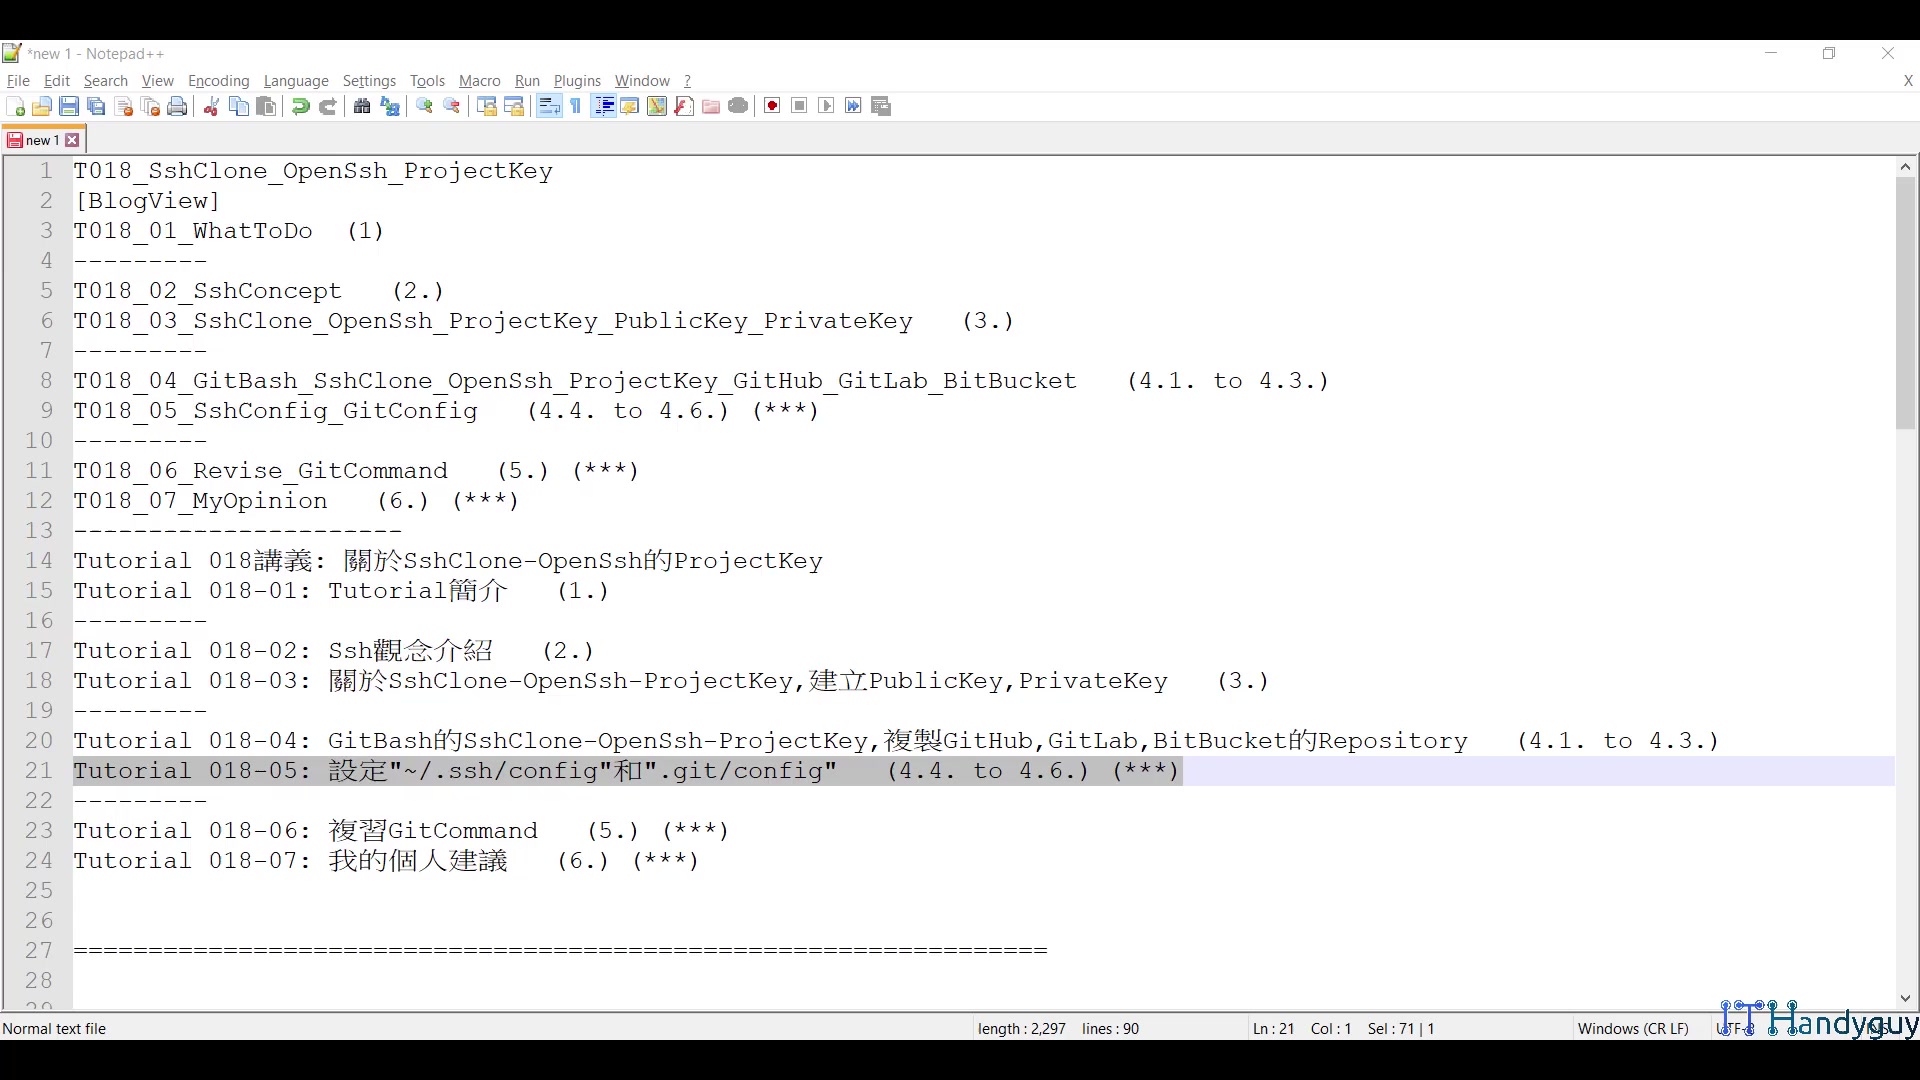Undo the last edit with the toolbar arrow
The image size is (1920, 1080).
tap(299, 106)
